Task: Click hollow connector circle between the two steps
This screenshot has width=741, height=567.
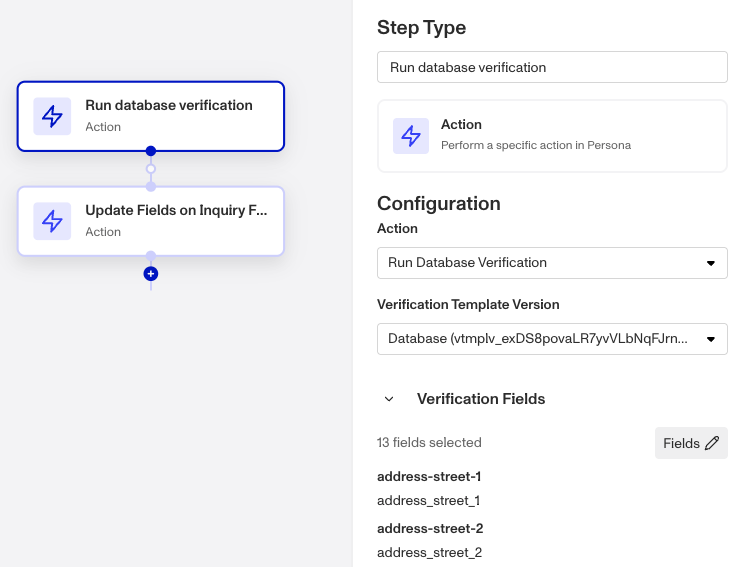Action: [151, 169]
